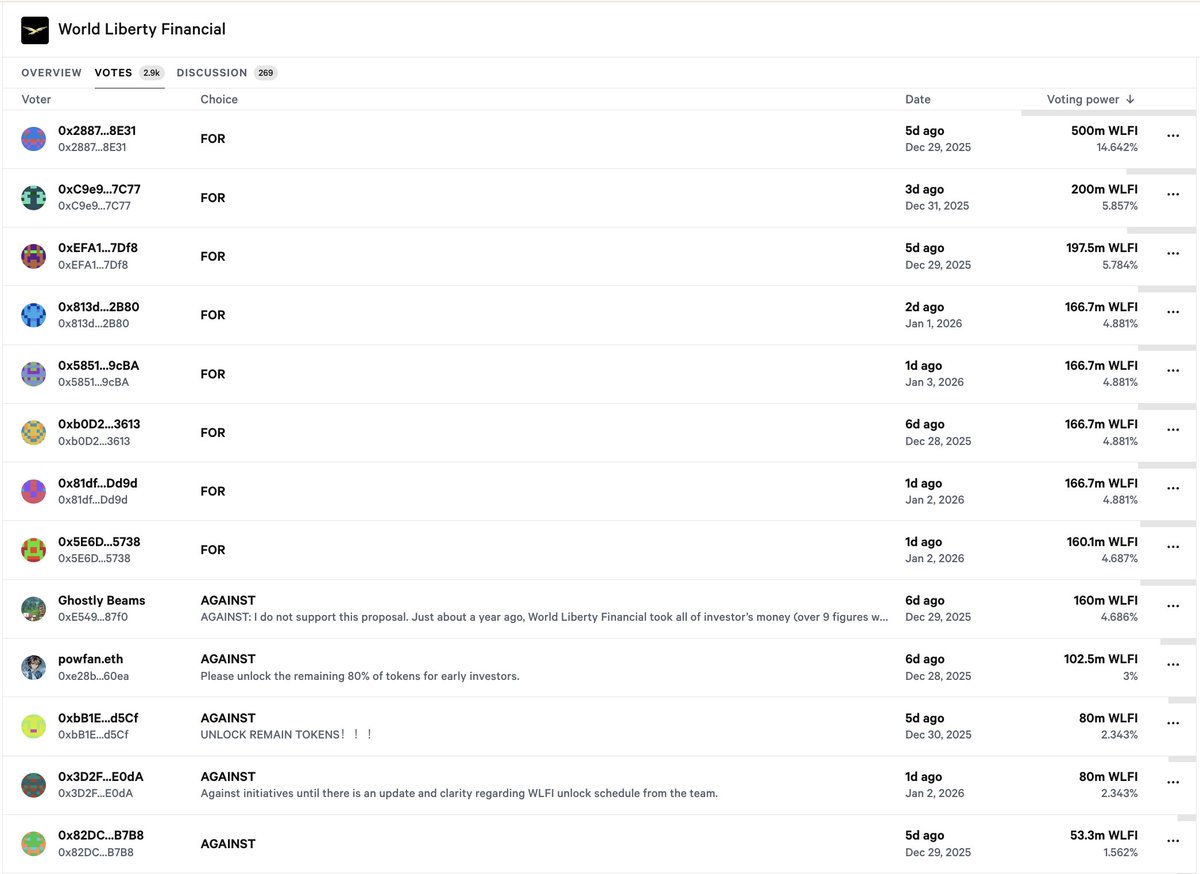Sort the list by the Choice column
The image size is (1200, 874).
[x=218, y=99]
